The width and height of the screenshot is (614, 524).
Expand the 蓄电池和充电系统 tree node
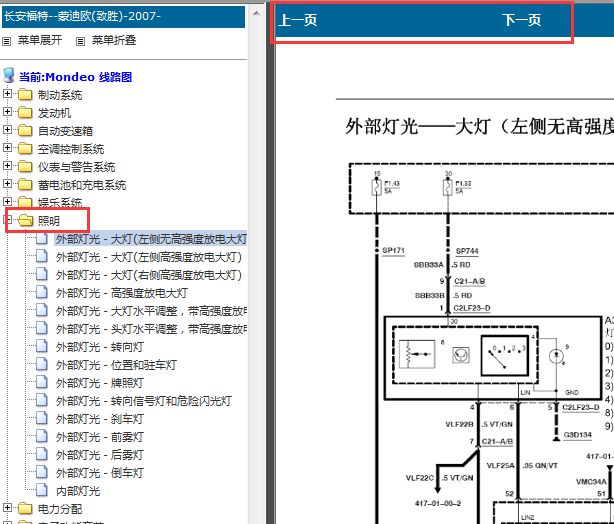point(7,184)
